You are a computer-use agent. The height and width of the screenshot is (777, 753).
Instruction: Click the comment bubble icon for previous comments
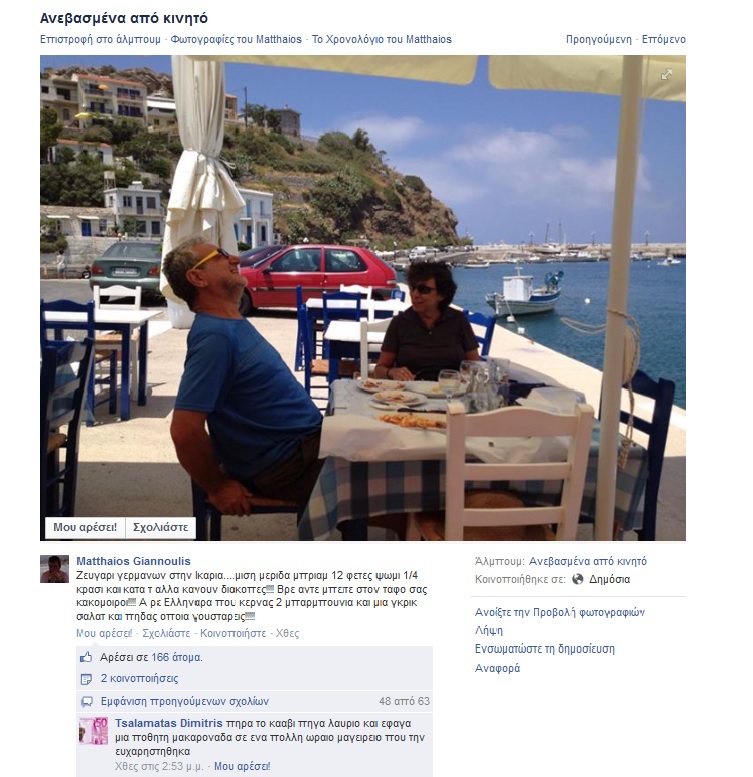pos(86,702)
